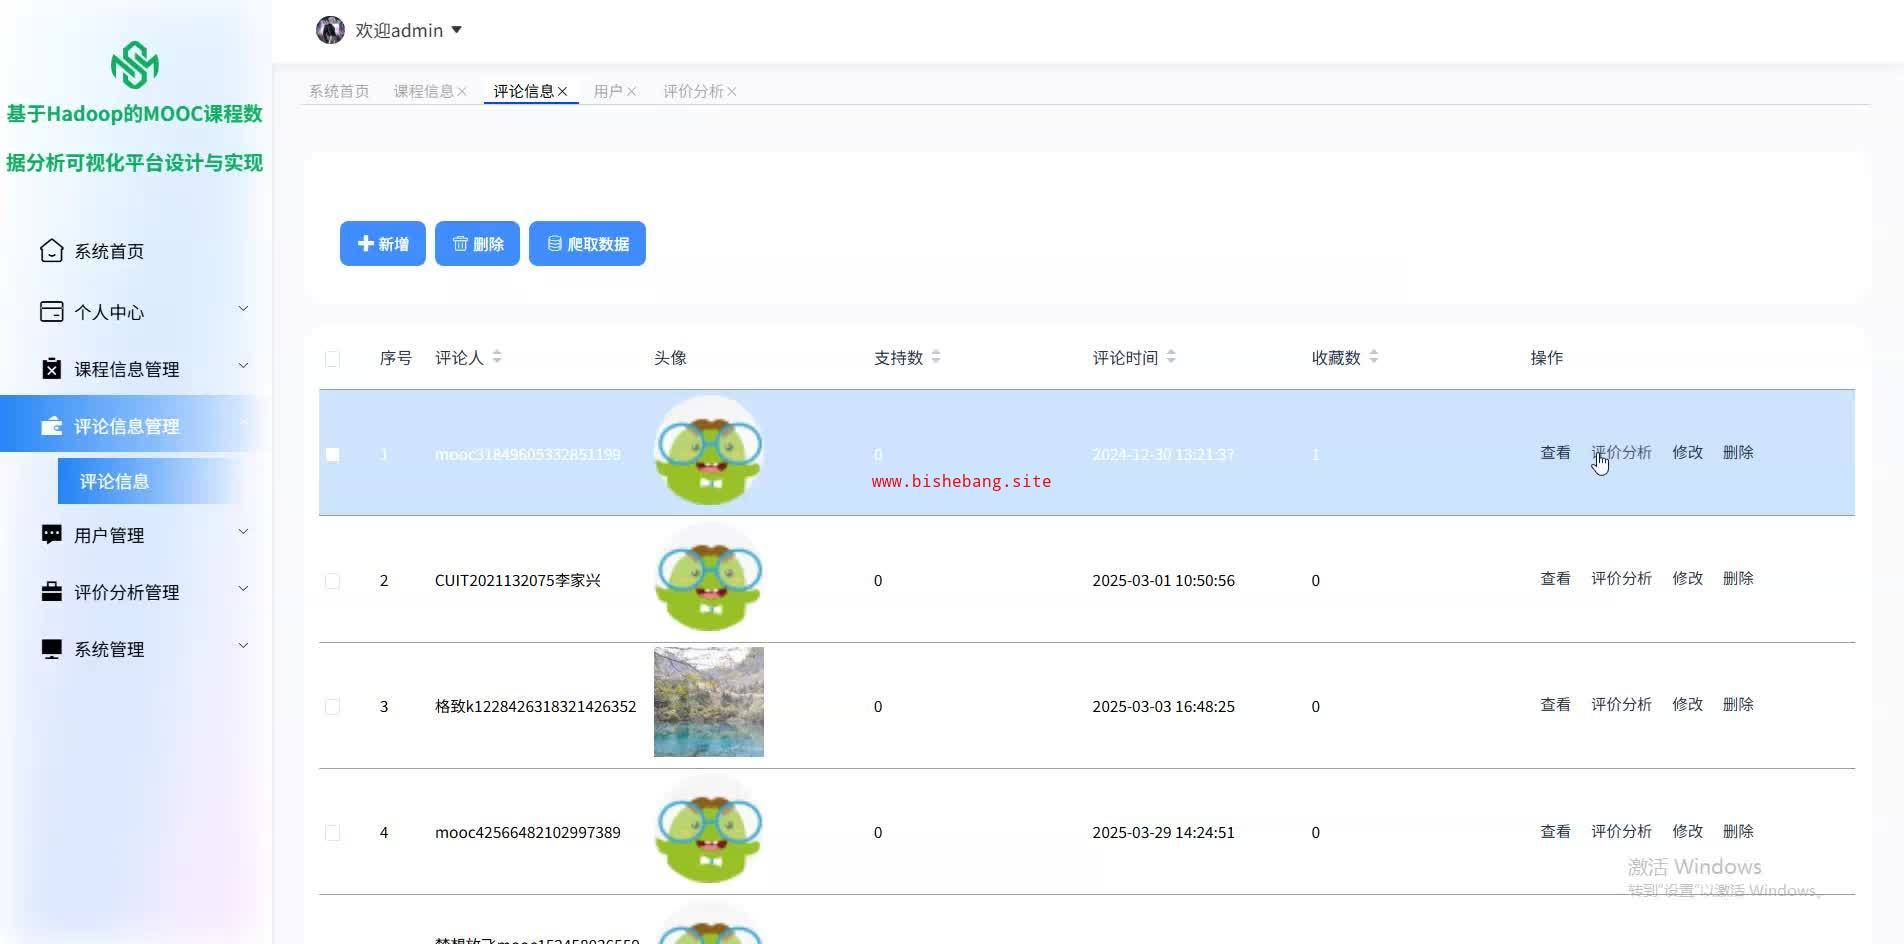Viewport: 1904px width, 944px height.
Task: Sort the table by 支持数
Action: [936, 357]
